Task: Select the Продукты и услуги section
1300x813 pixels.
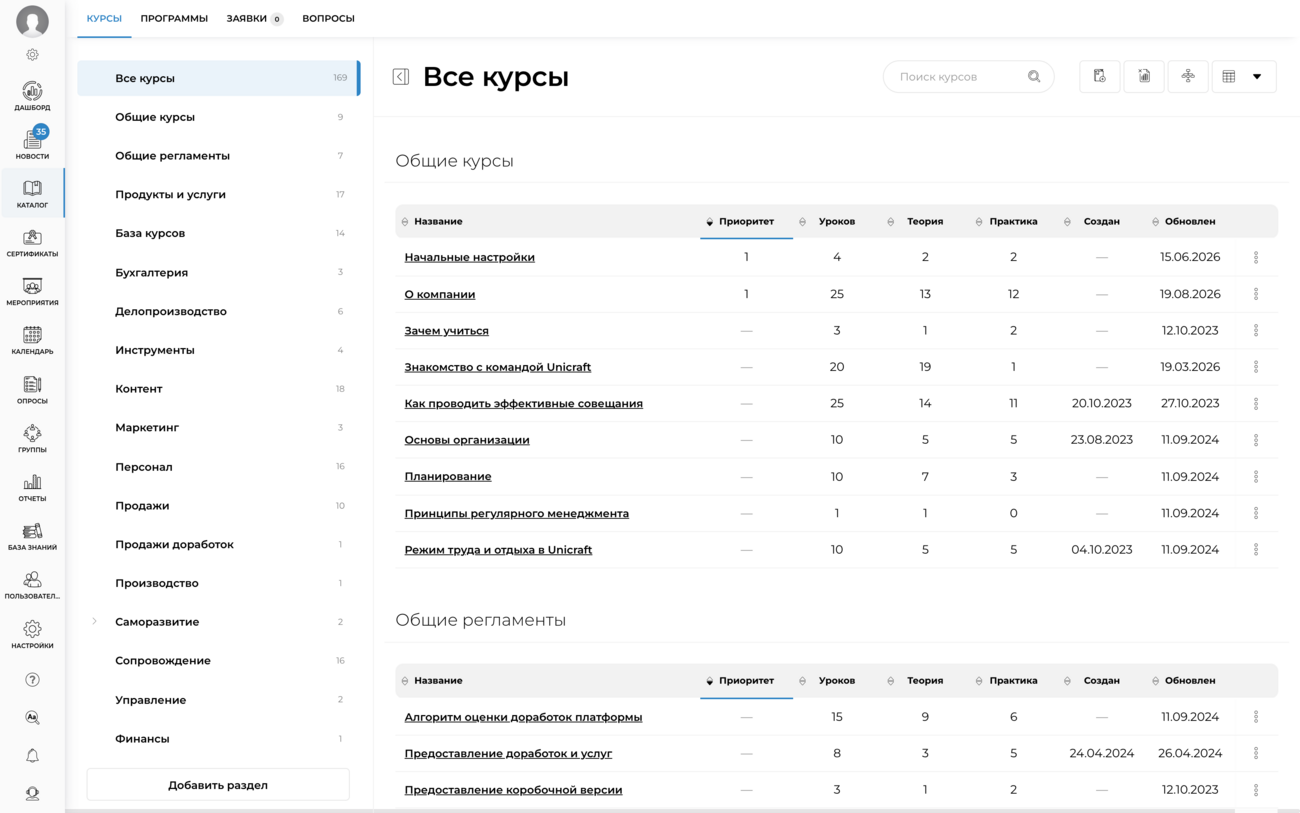Action: pos(218,195)
